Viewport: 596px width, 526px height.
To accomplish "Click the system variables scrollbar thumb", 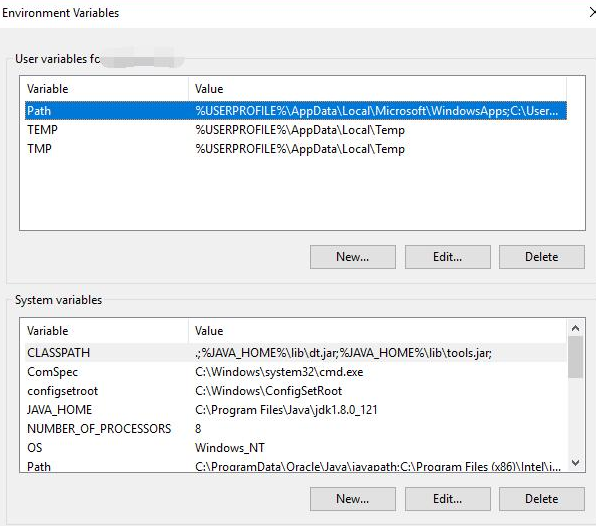I will 576,357.
